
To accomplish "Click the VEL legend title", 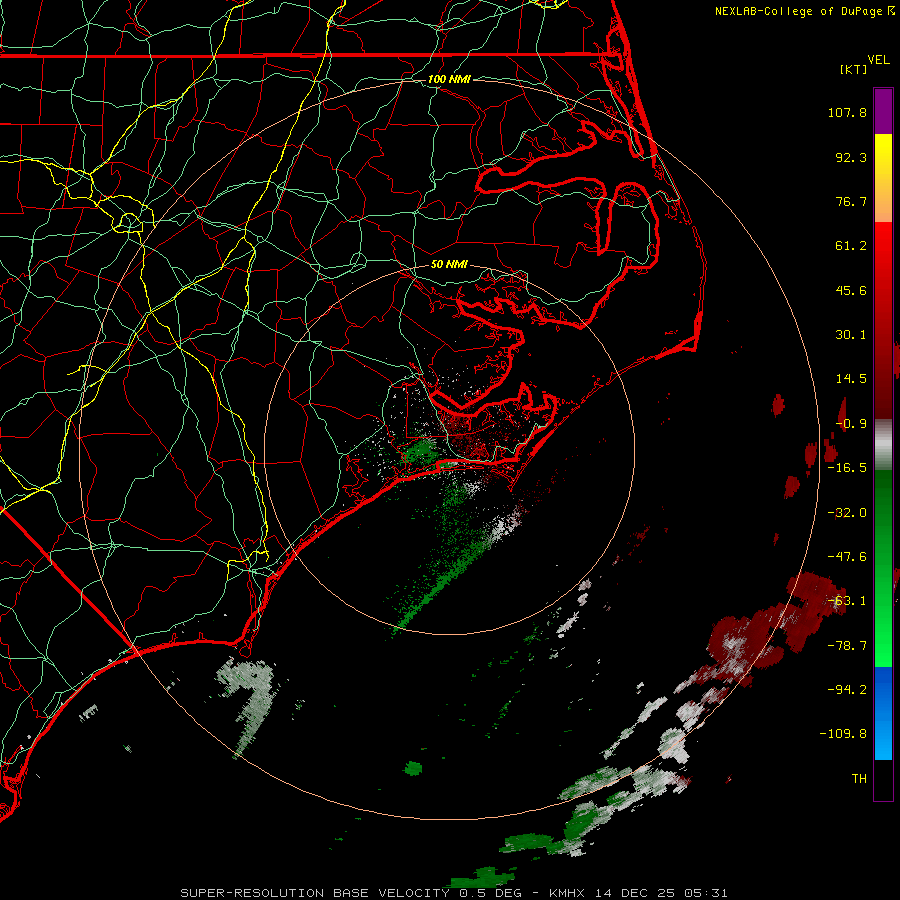I will [x=878, y=60].
